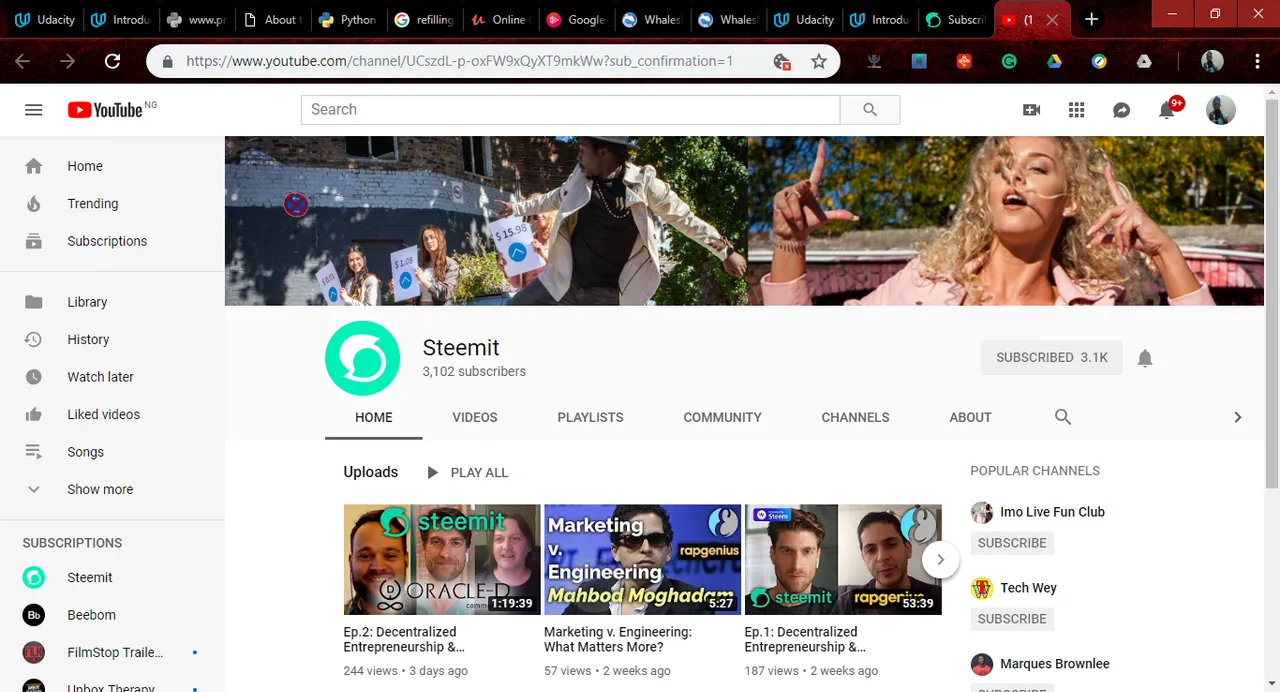Screen dimensions: 1280x692
Task: Open Liked videos in the sidebar
Action: click(x=112, y=414)
